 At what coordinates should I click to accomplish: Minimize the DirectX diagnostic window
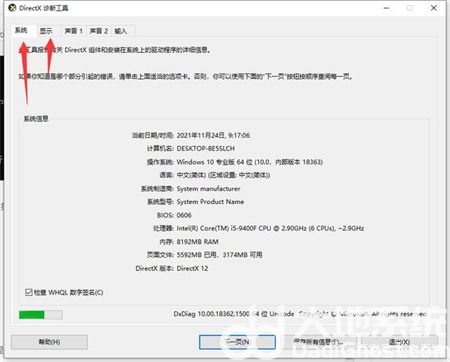tap(387, 8)
